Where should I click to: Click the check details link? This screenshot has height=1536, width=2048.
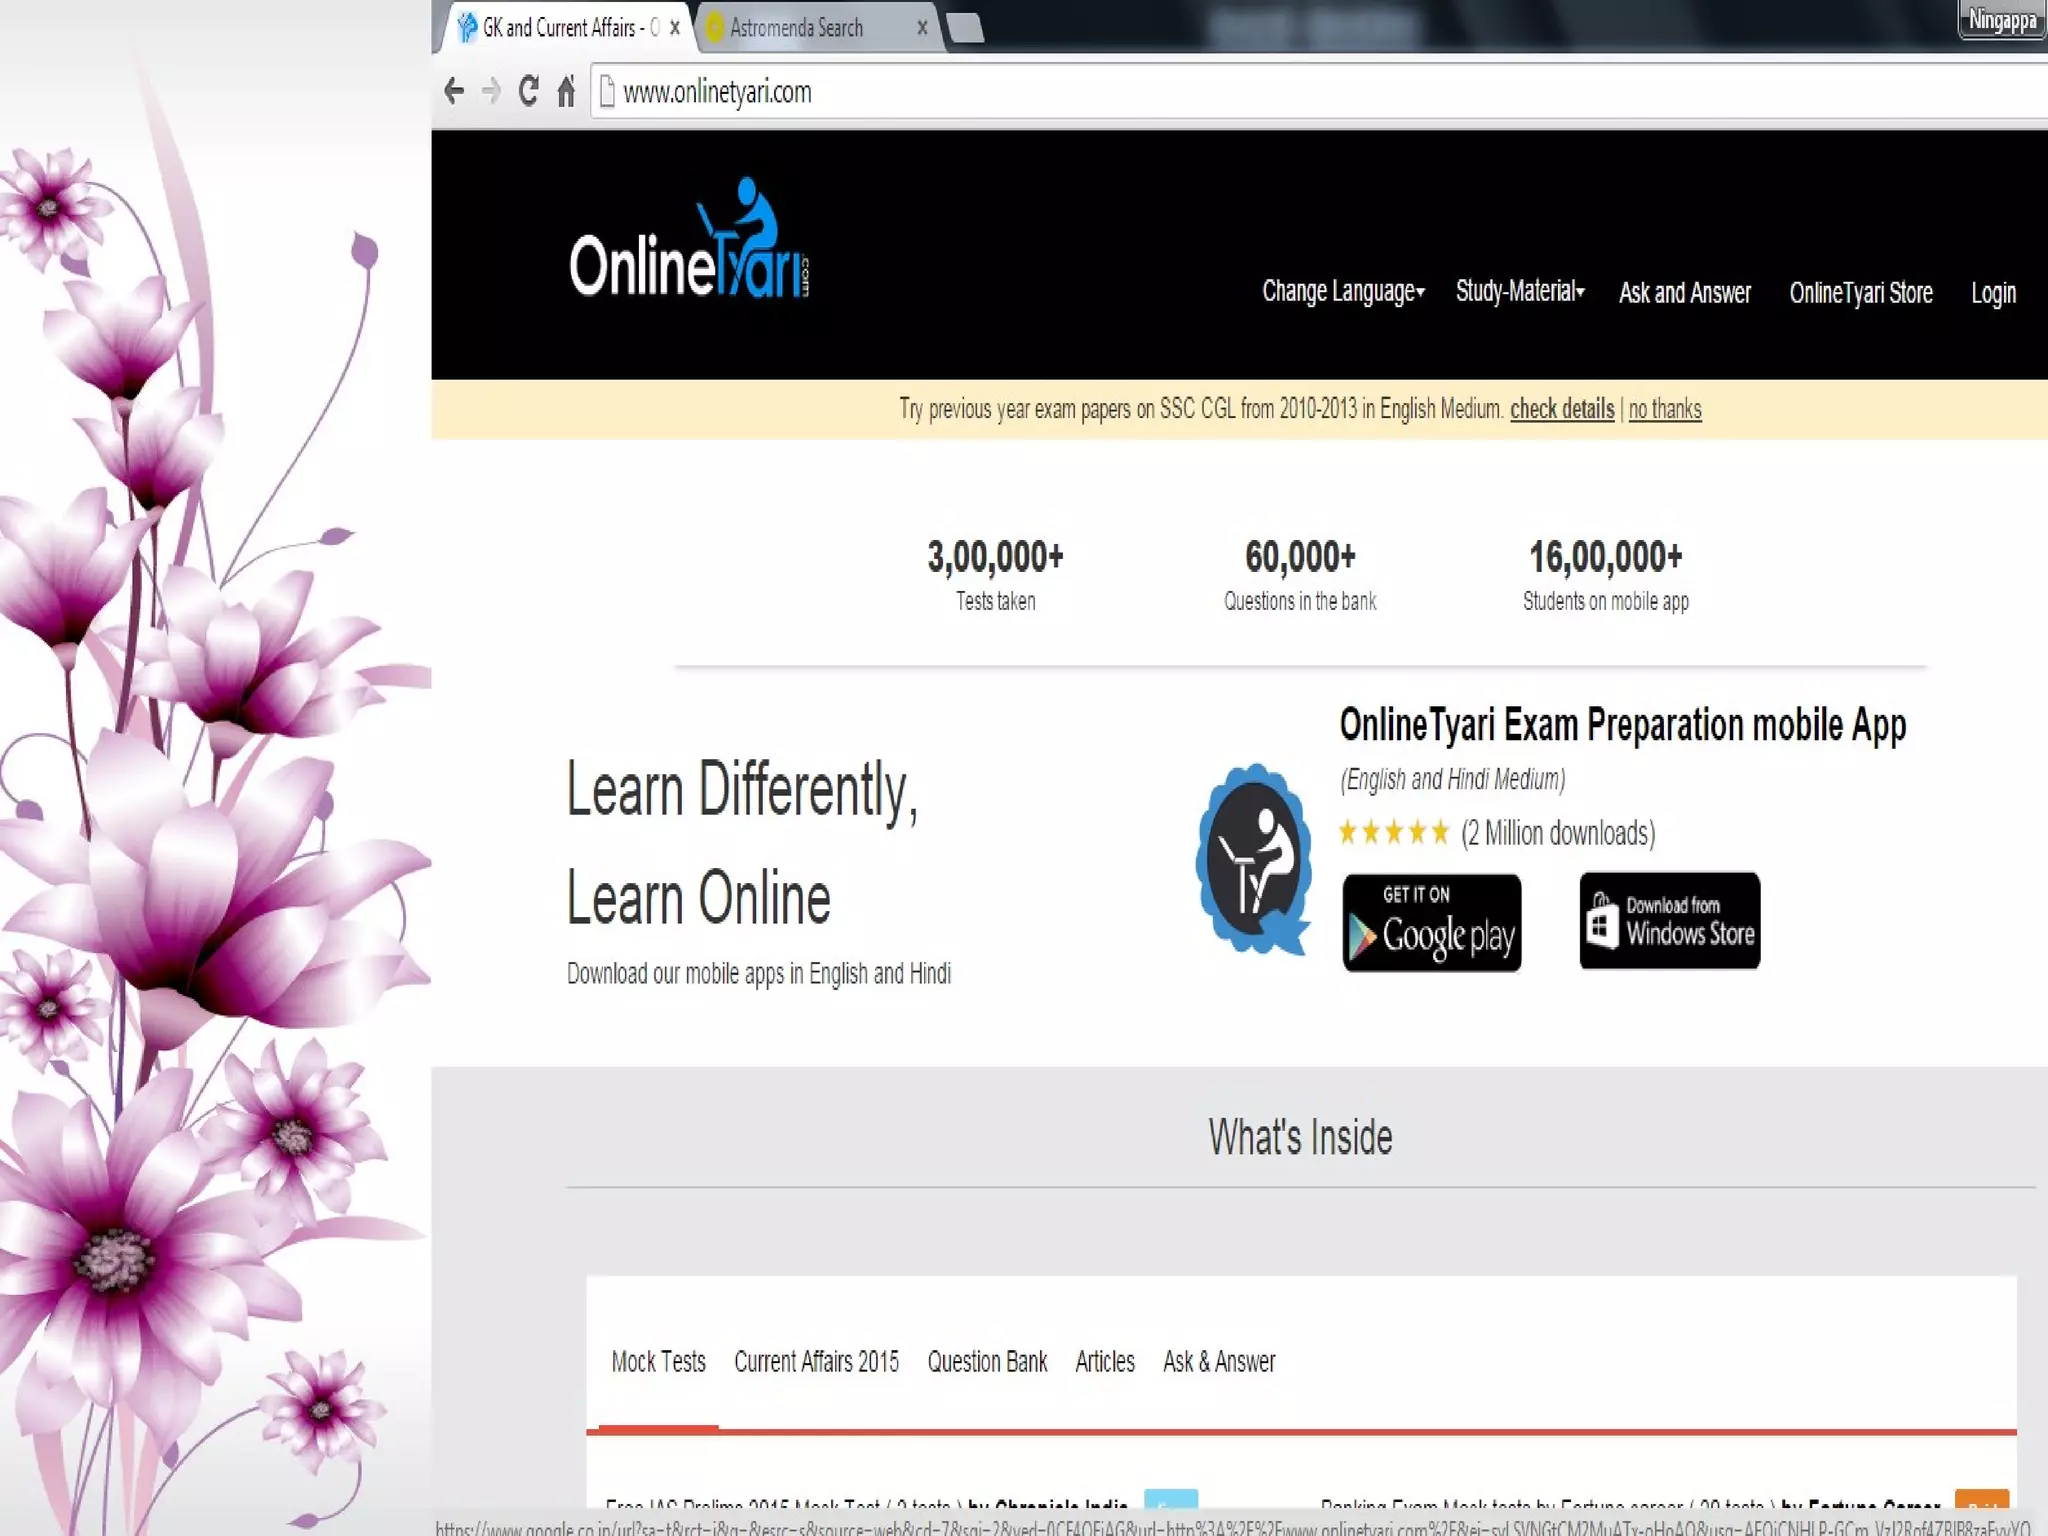point(1561,409)
